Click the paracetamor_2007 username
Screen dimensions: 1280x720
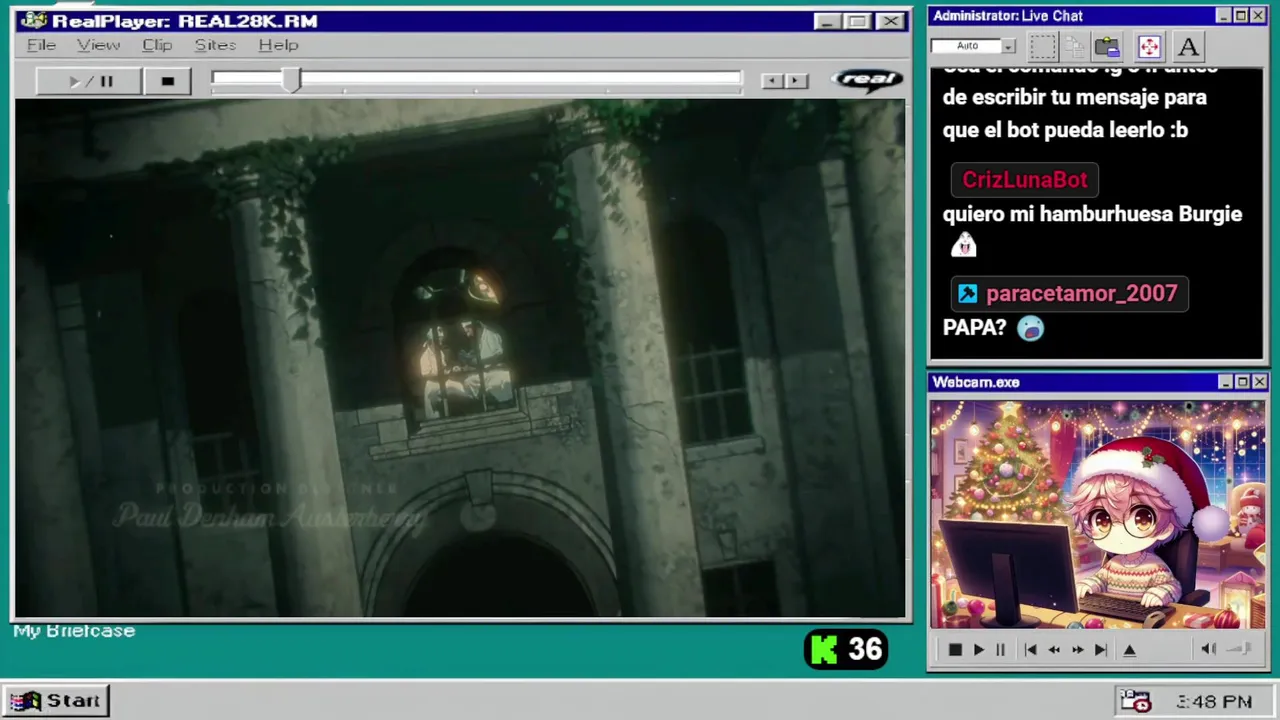coord(1081,293)
